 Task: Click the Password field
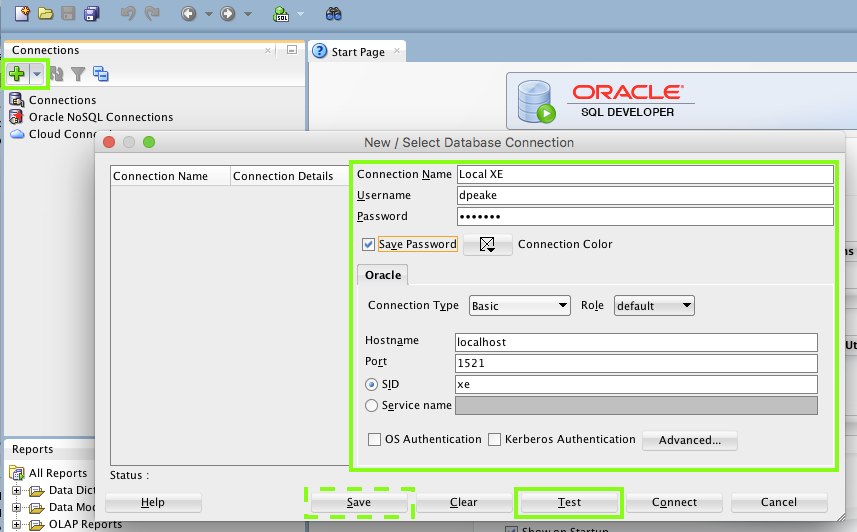[645, 217]
